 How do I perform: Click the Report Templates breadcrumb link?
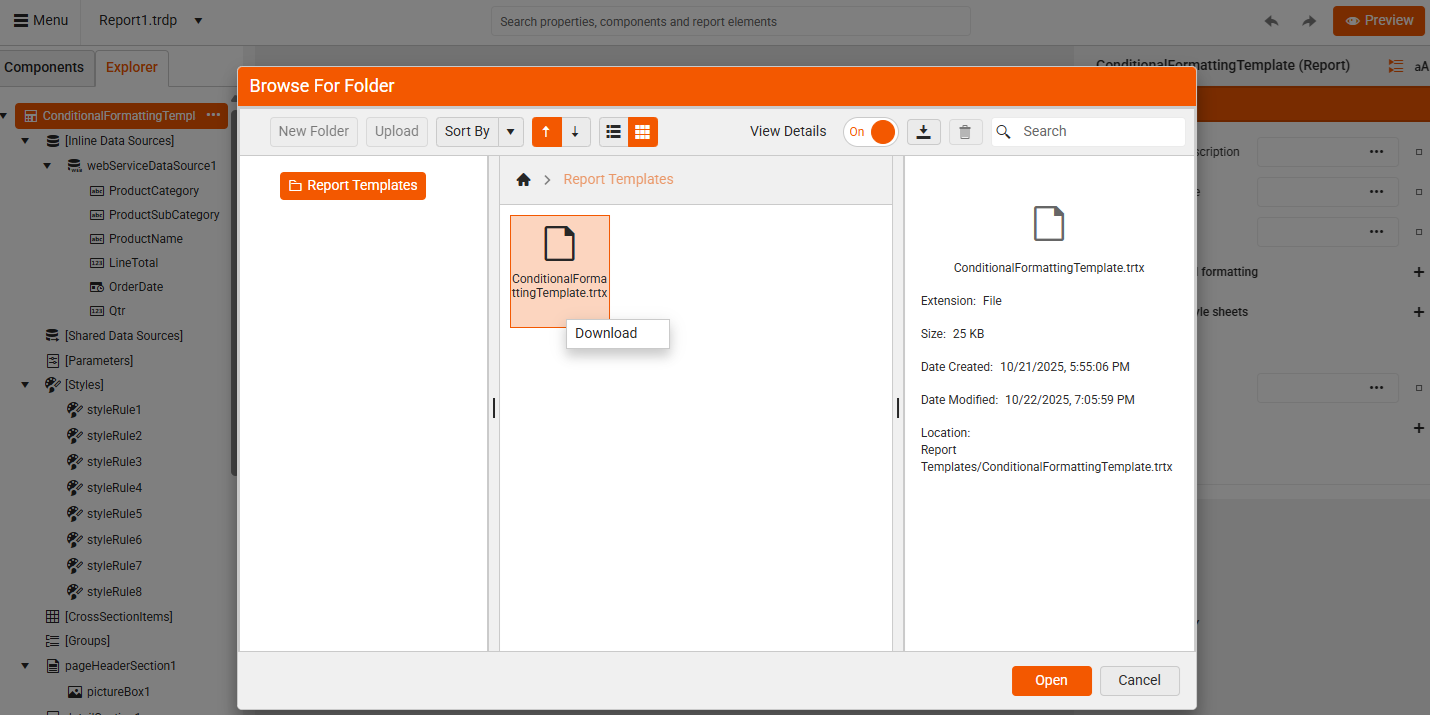coord(618,180)
